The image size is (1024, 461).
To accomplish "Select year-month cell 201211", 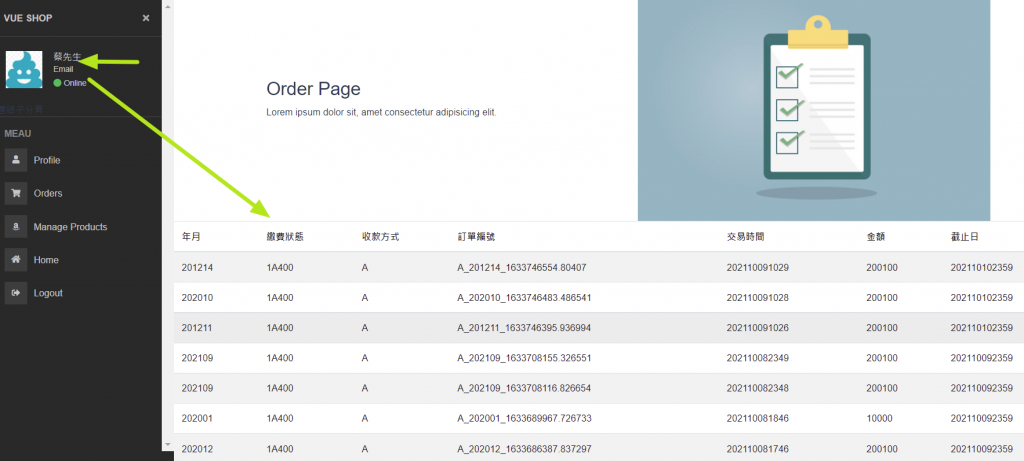I will tap(197, 328).
